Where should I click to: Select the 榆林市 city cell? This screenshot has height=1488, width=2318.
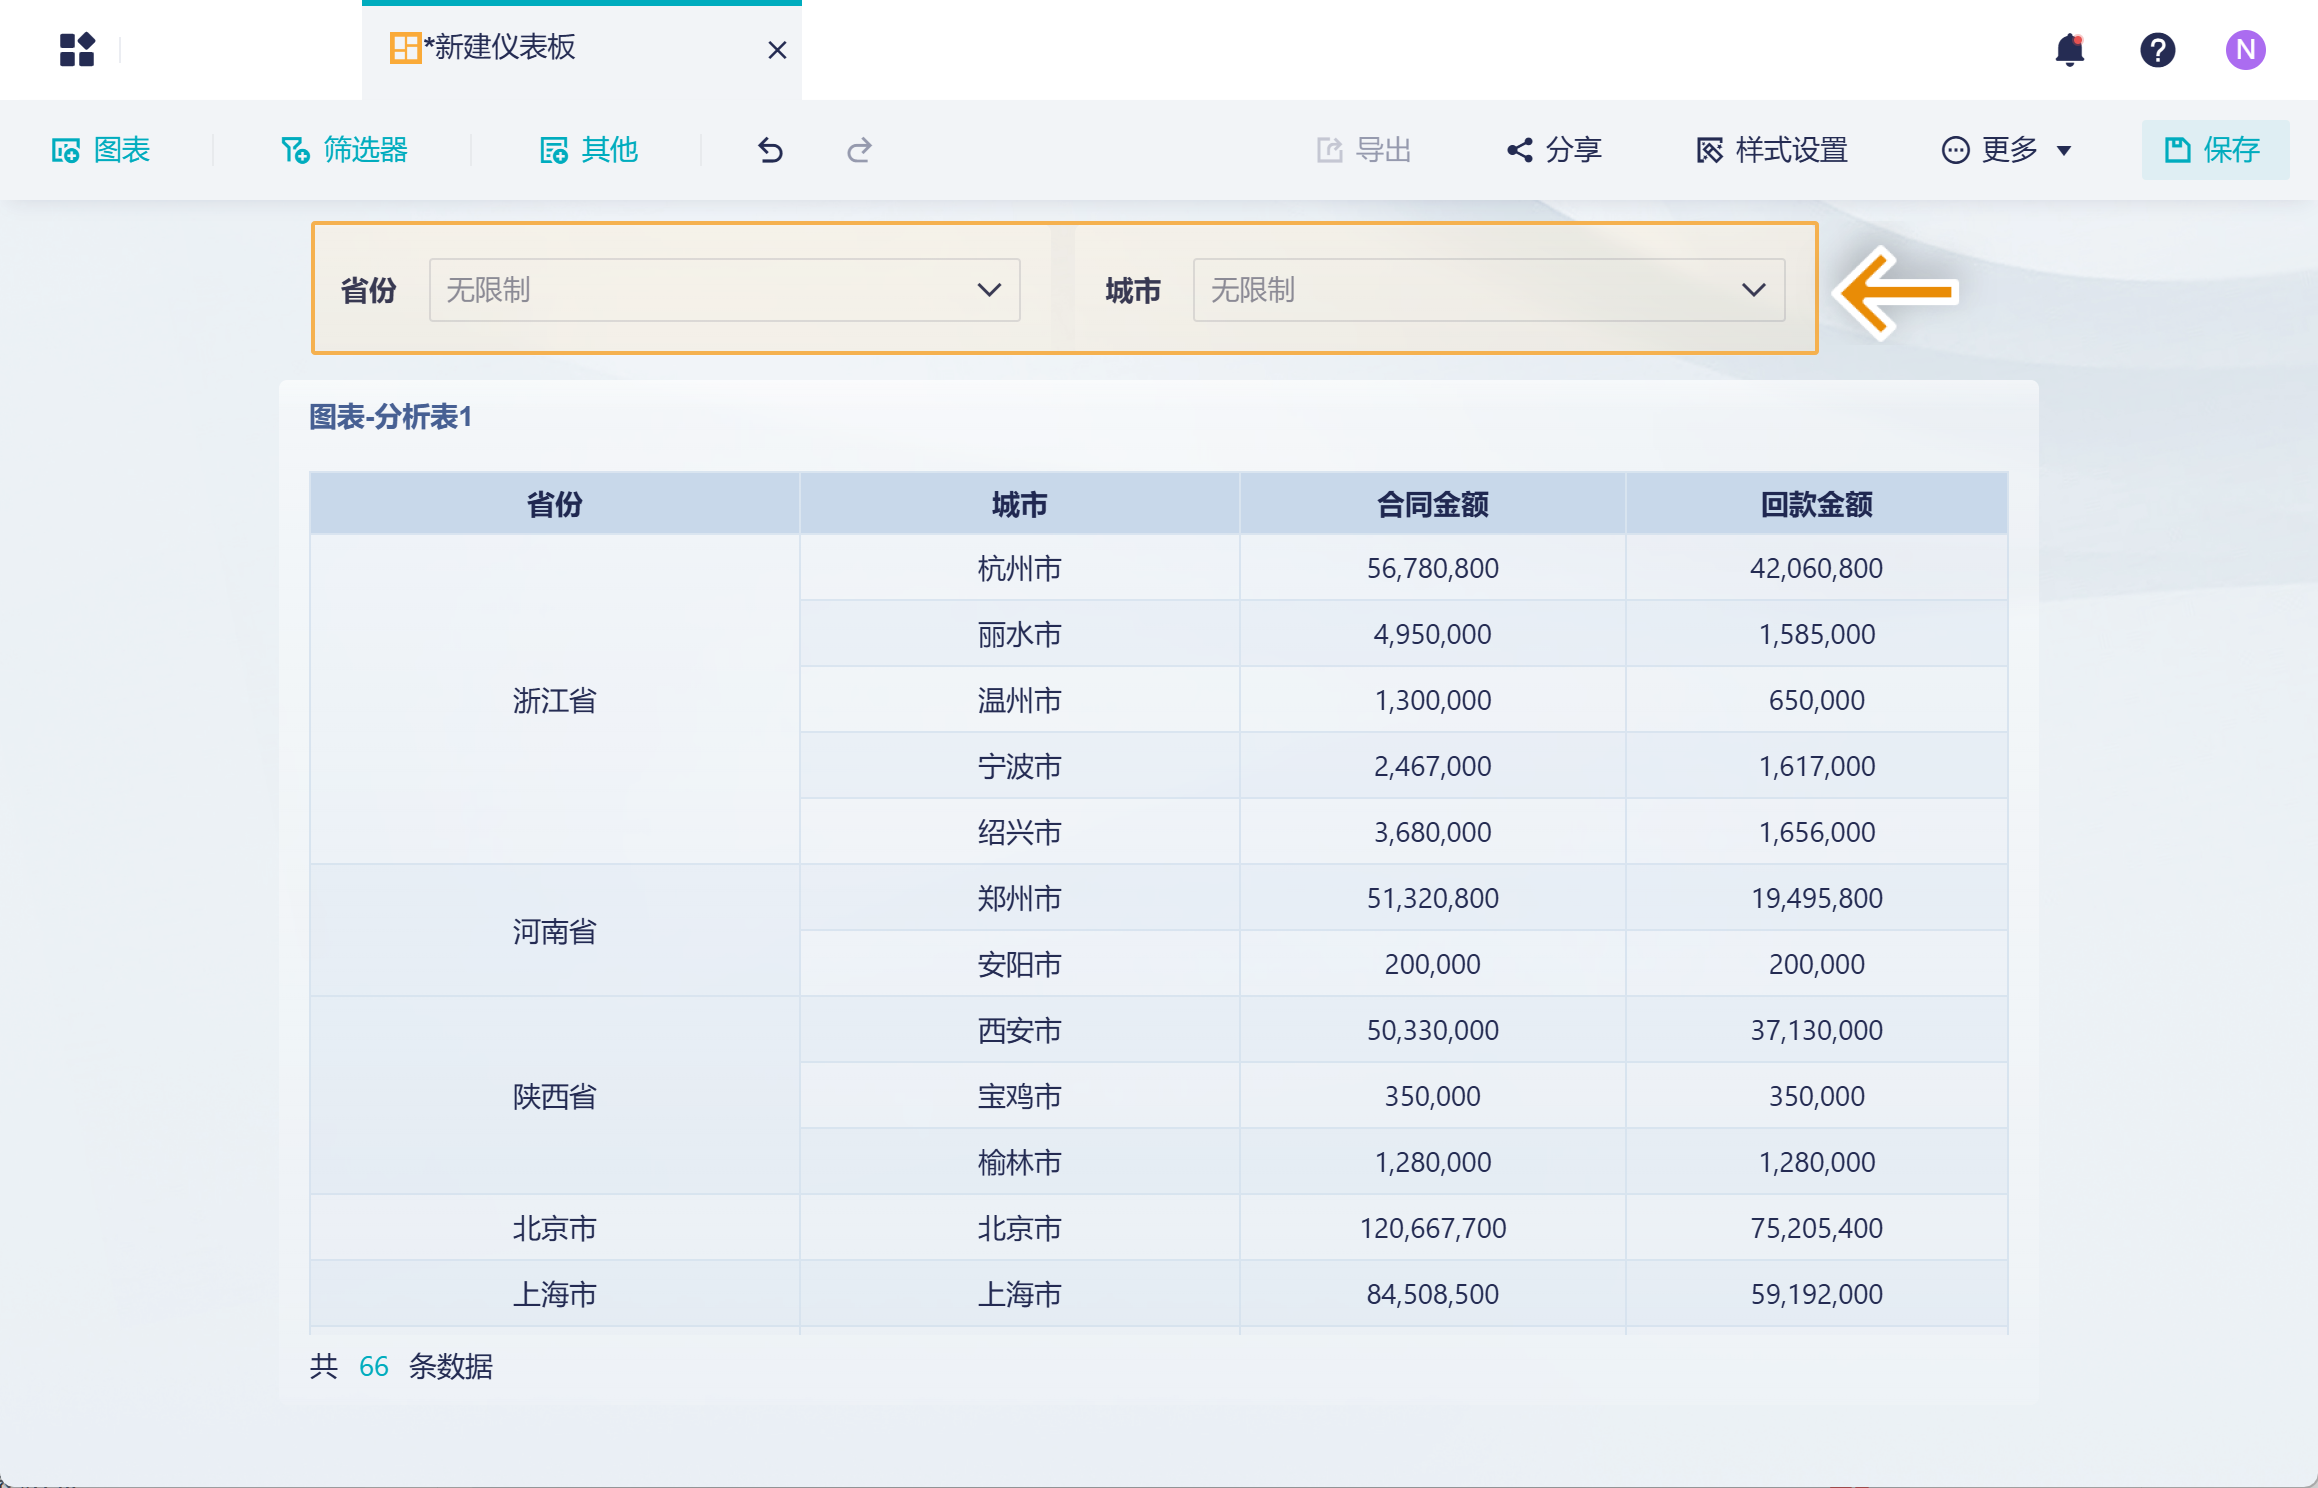click(x=1019, y=1162)
